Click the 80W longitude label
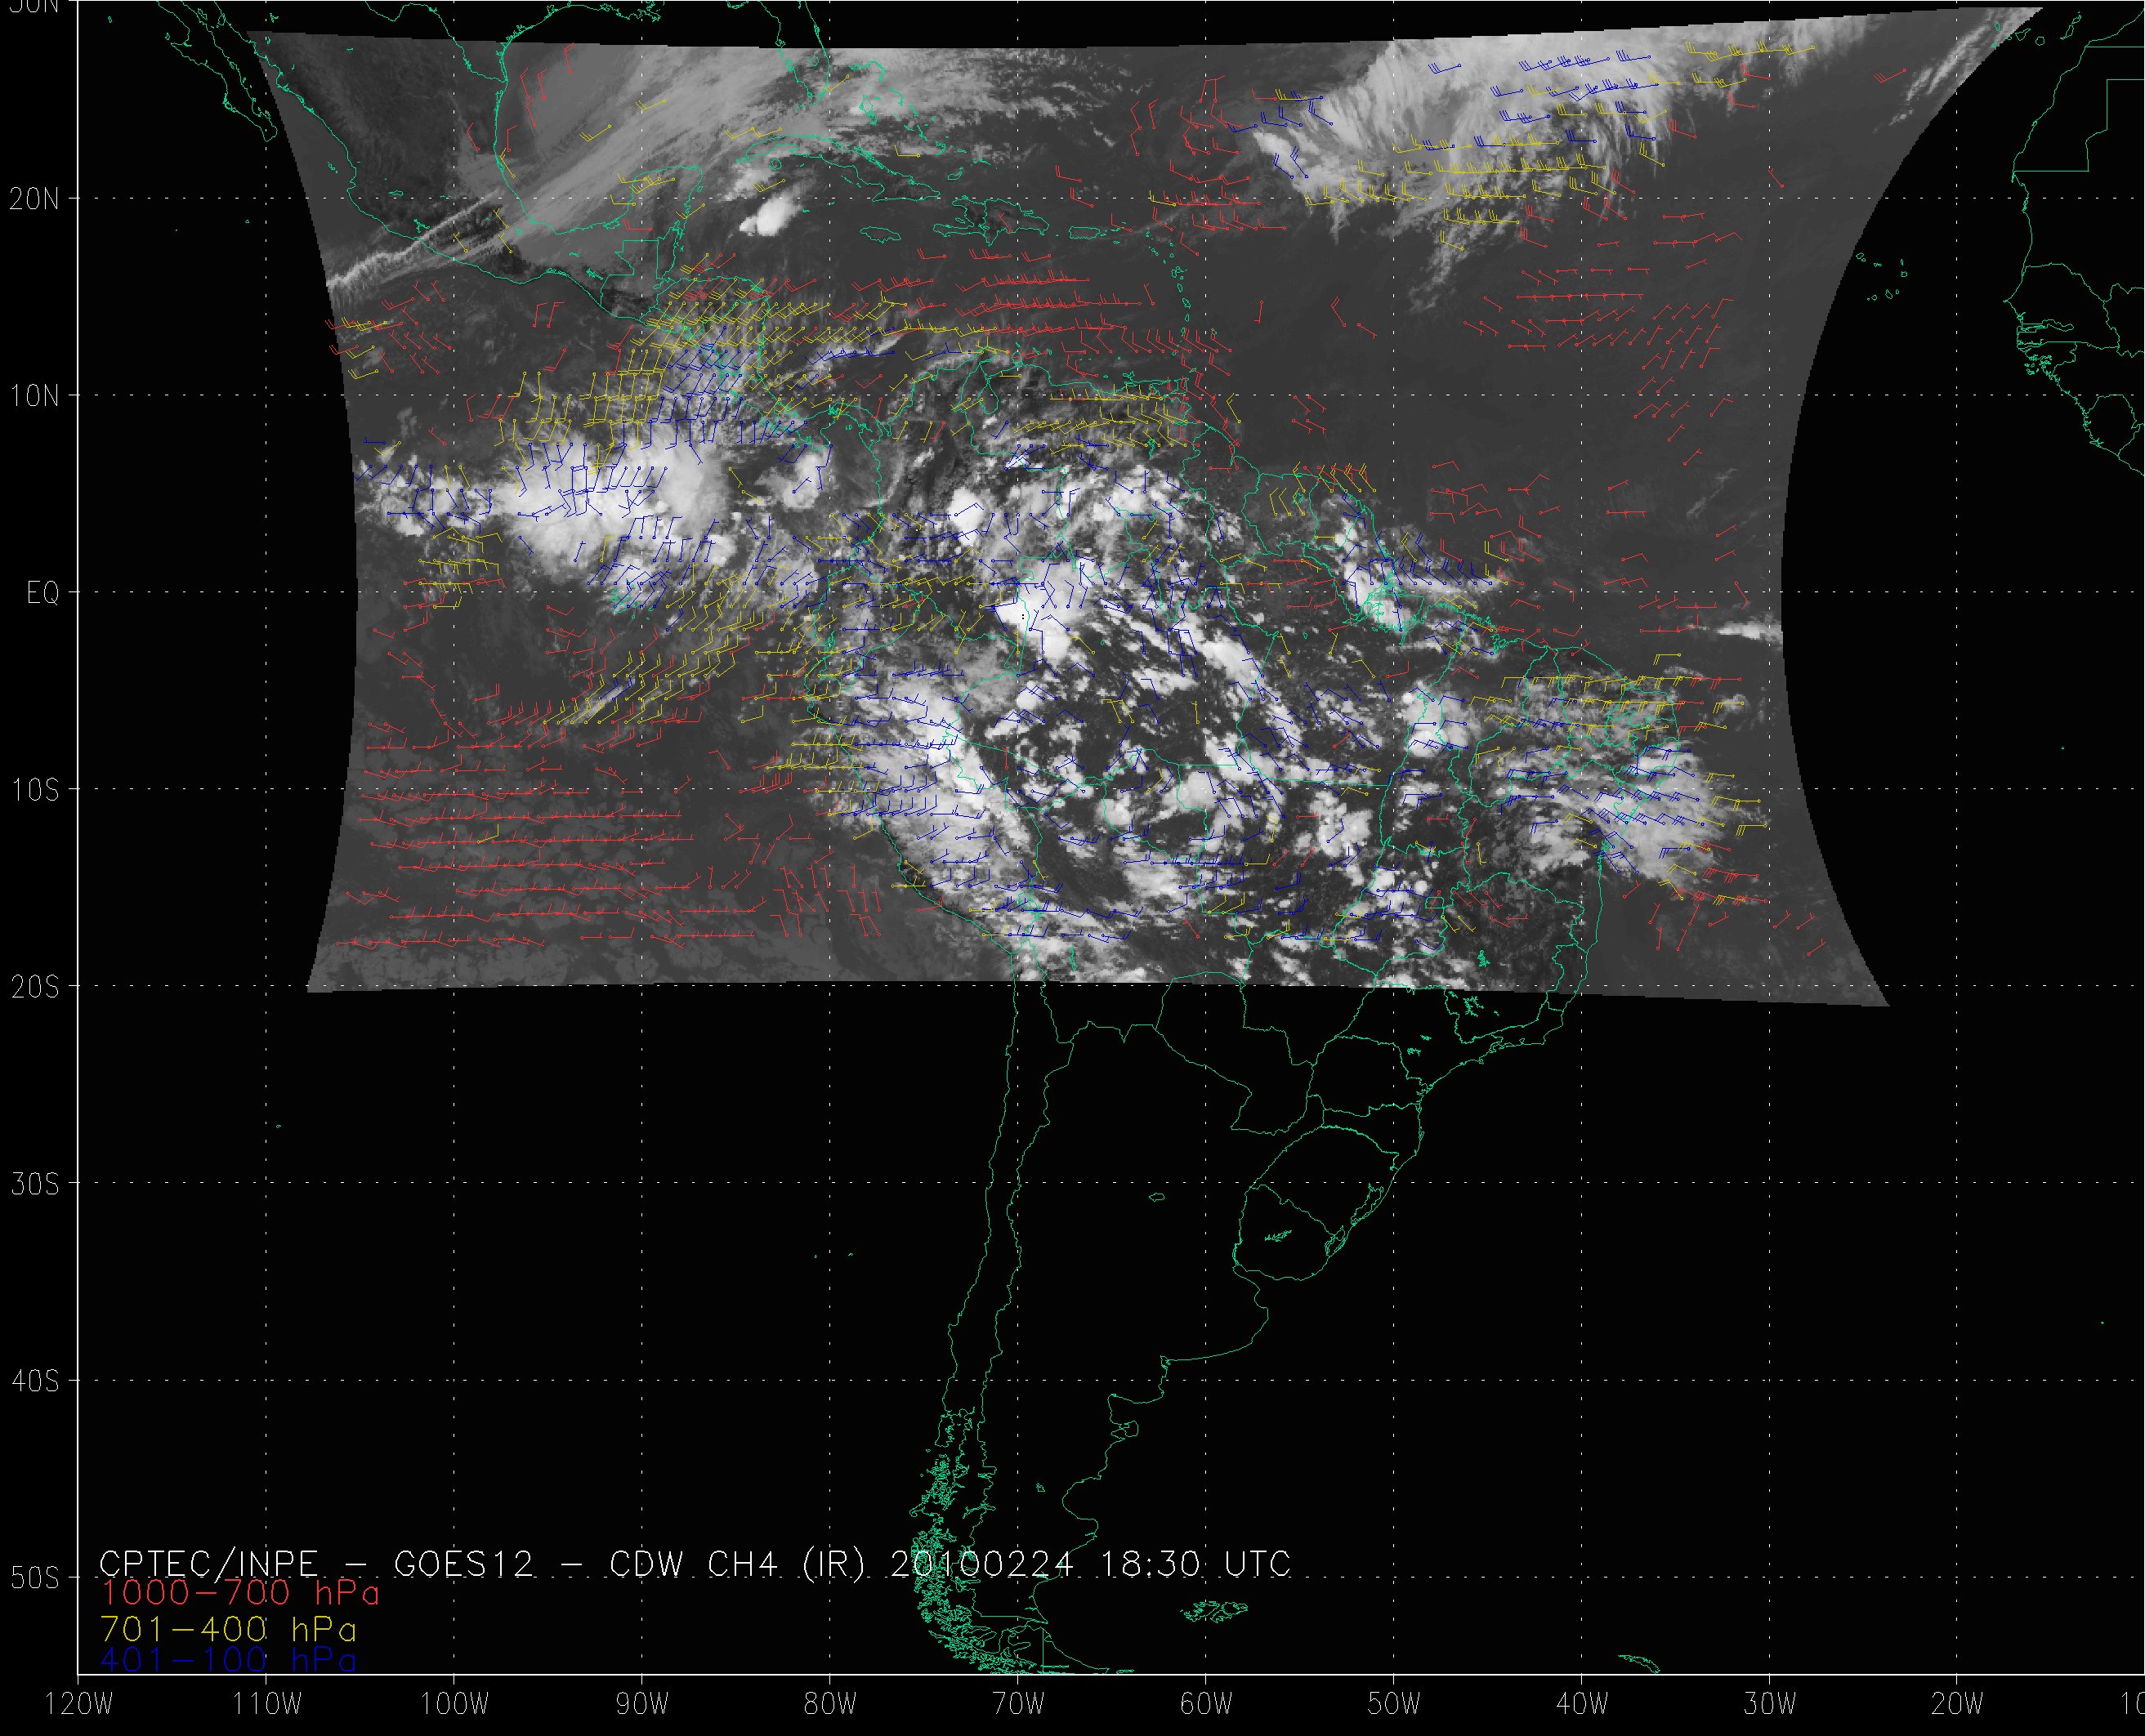The height and width of the screenshot is (1736, 2145). [x=830, y=1704]
